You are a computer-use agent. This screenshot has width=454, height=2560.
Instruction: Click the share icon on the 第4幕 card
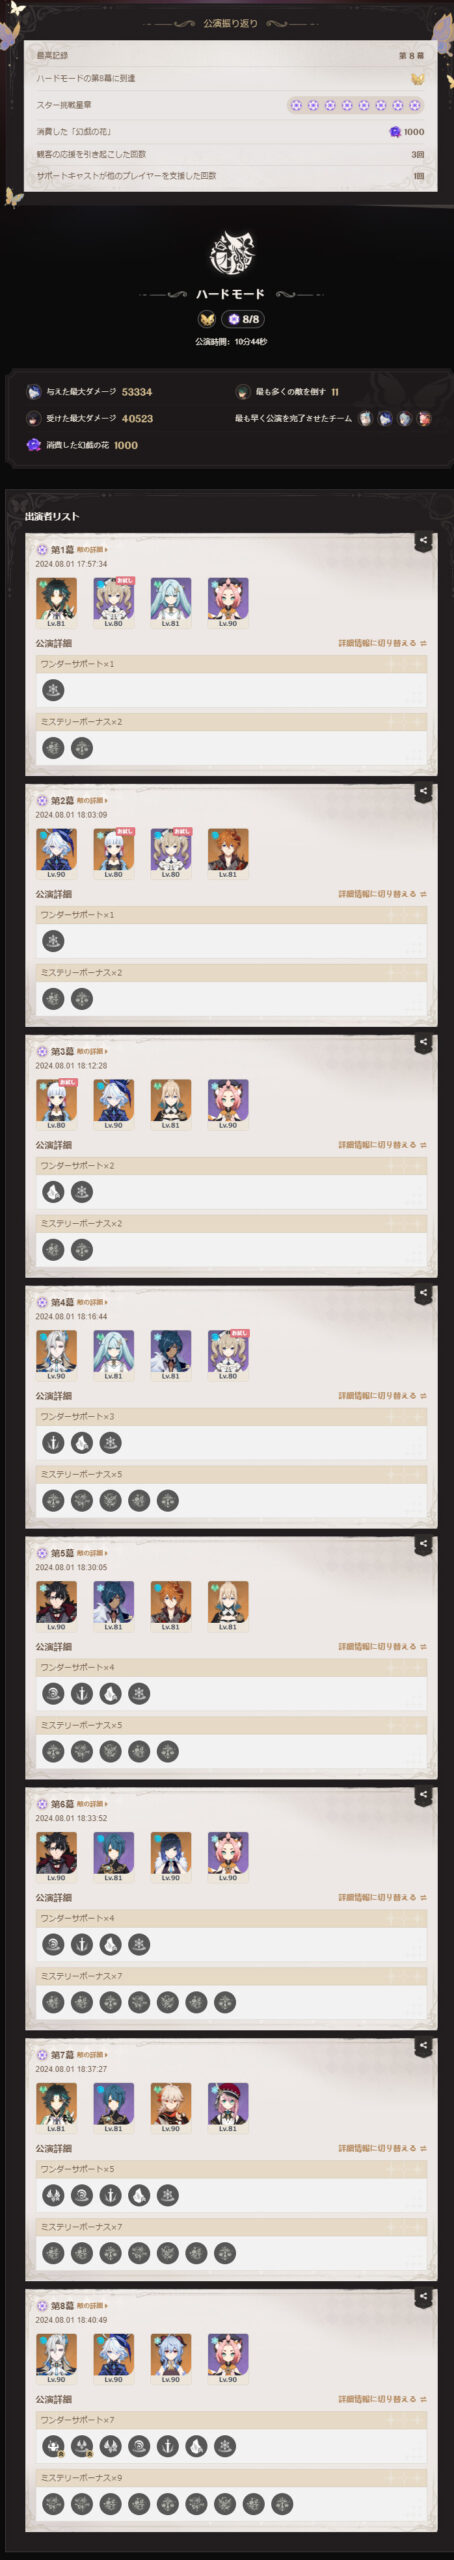(424, 1293)
